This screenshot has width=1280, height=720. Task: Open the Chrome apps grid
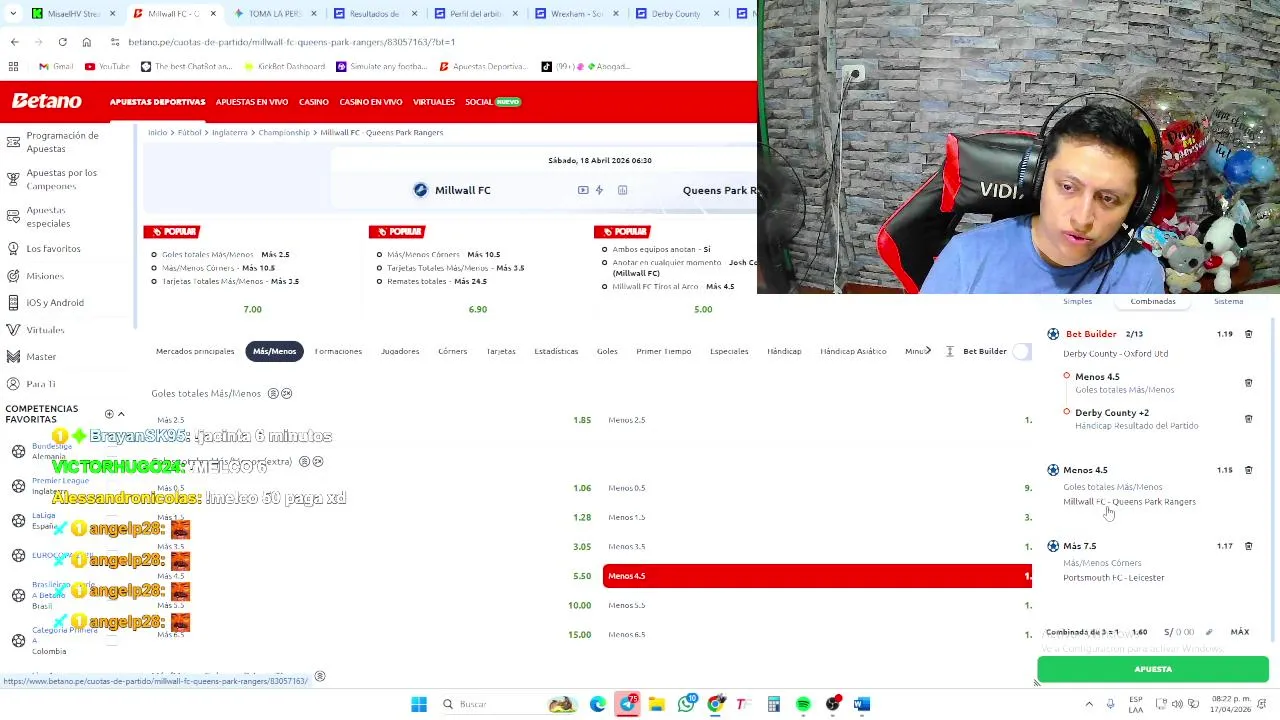click(x=13, y=66)
